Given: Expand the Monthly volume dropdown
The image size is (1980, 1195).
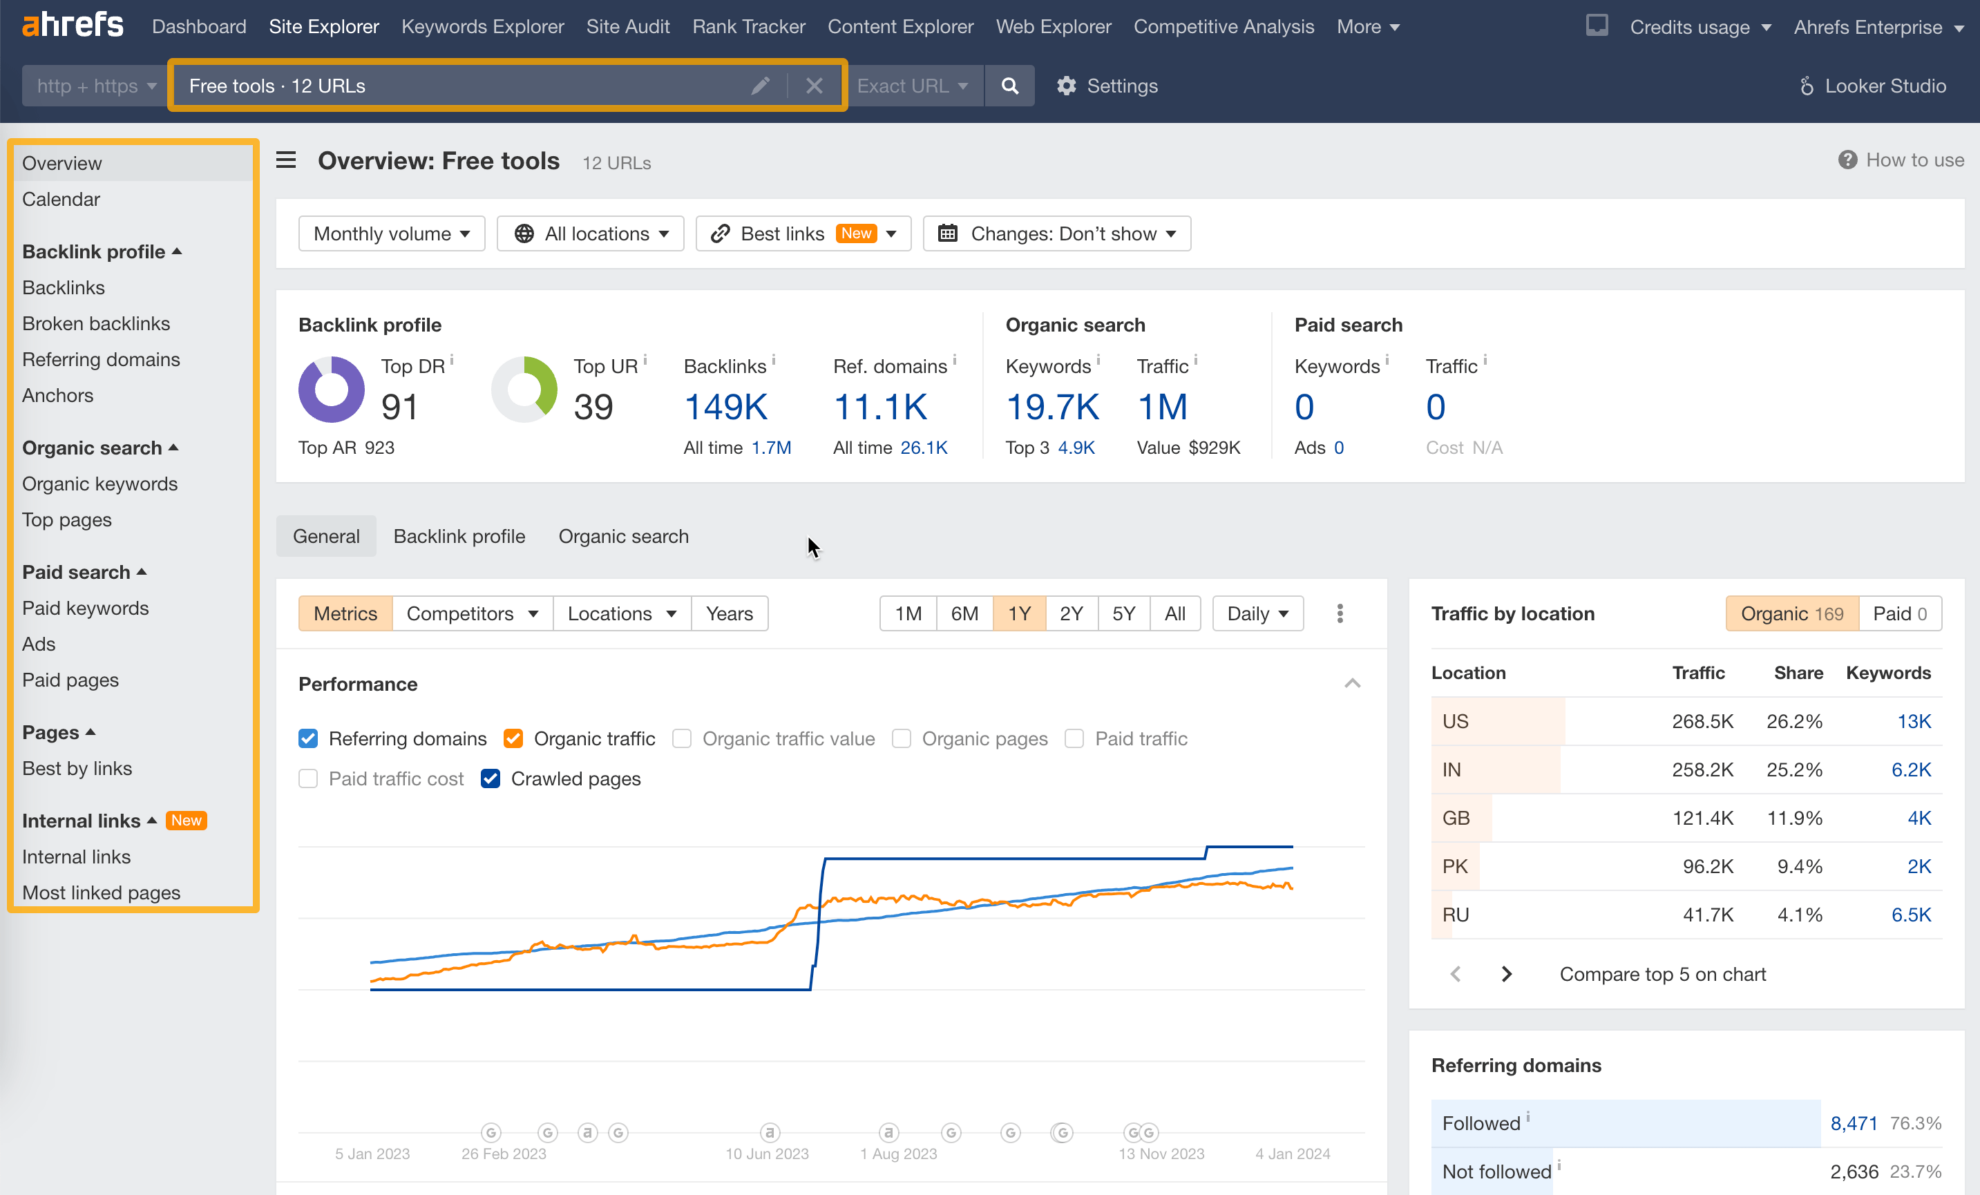Looking at the screenshot, I should [x=389, y=233].
